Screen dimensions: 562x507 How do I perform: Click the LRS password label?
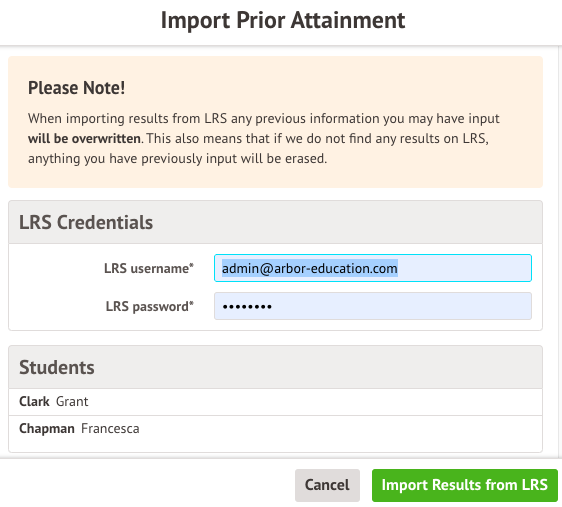[x=149, y=307]
